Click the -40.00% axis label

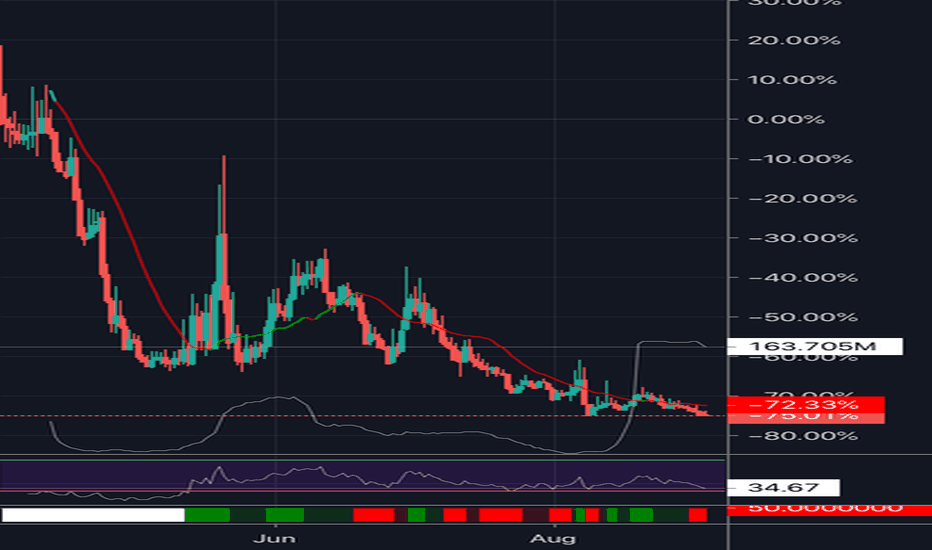coord(802,278)
